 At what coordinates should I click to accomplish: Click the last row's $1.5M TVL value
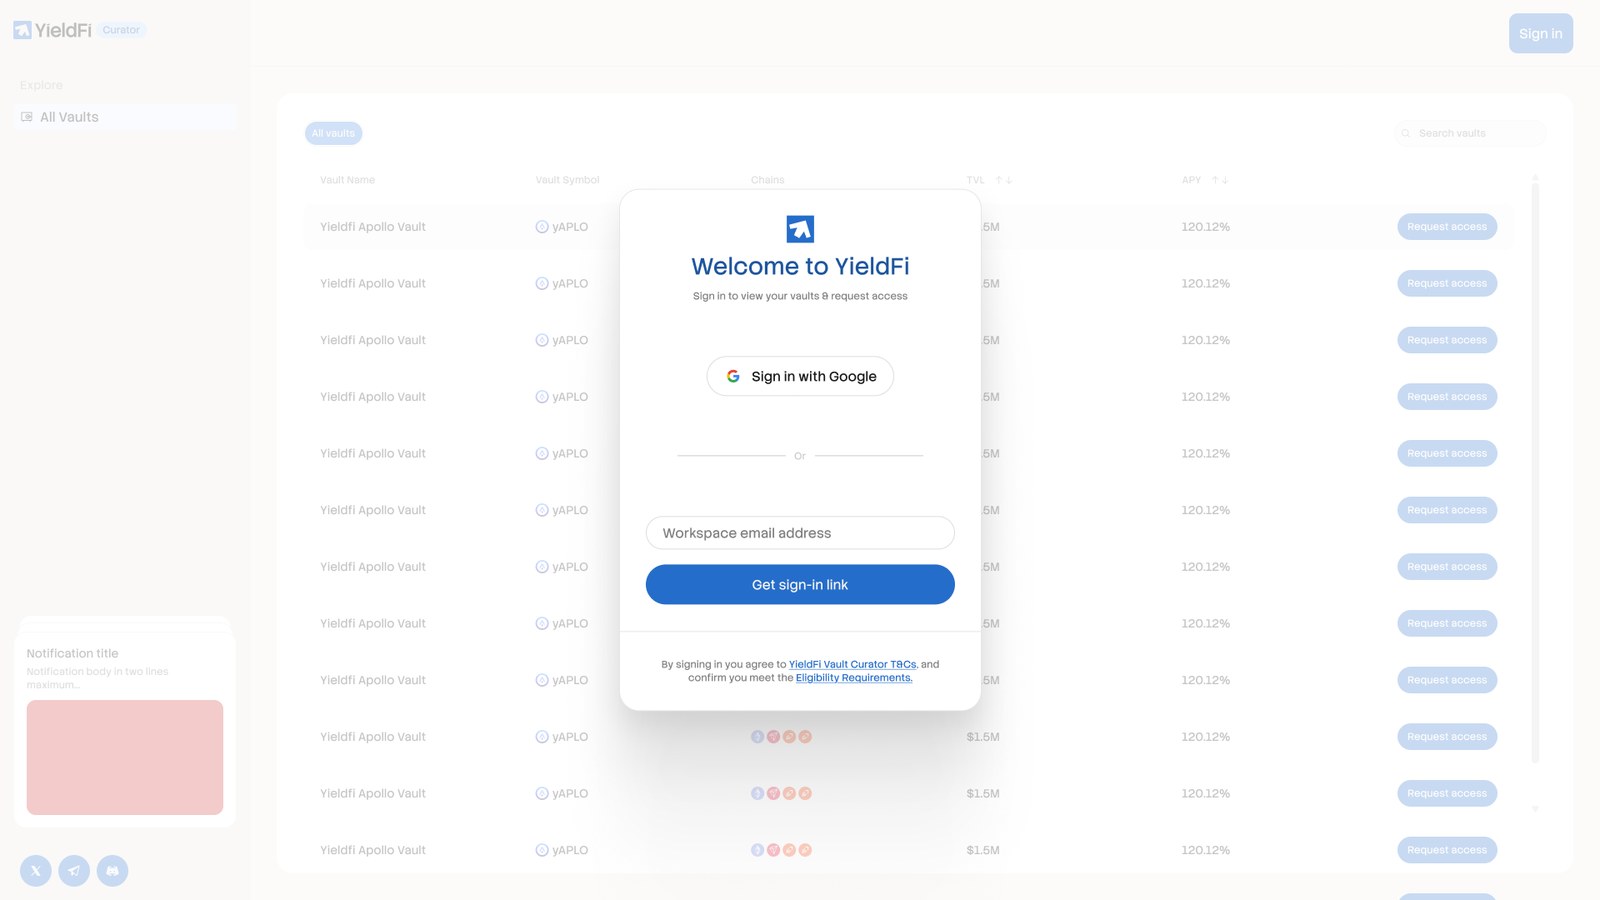(x=983, y=850)
